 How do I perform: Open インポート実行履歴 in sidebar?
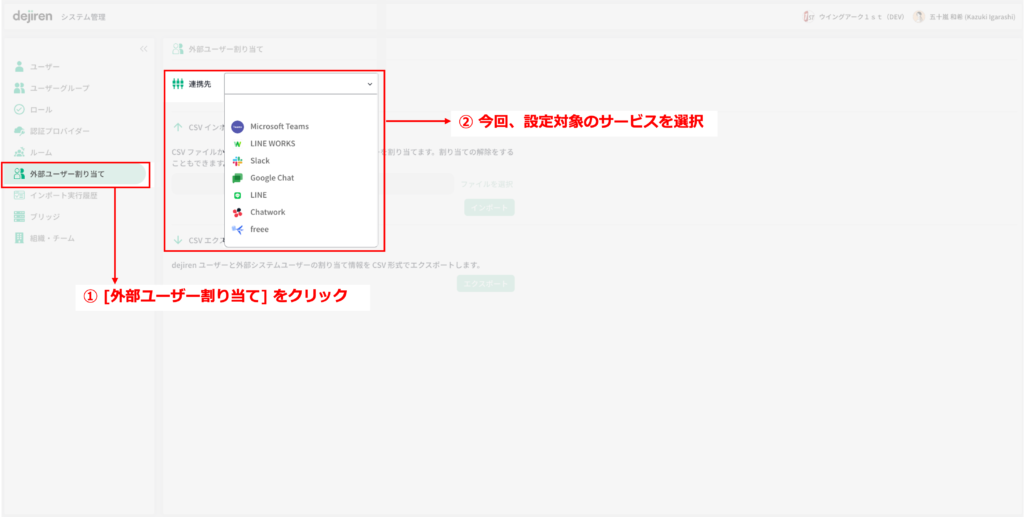pos(56,195)
